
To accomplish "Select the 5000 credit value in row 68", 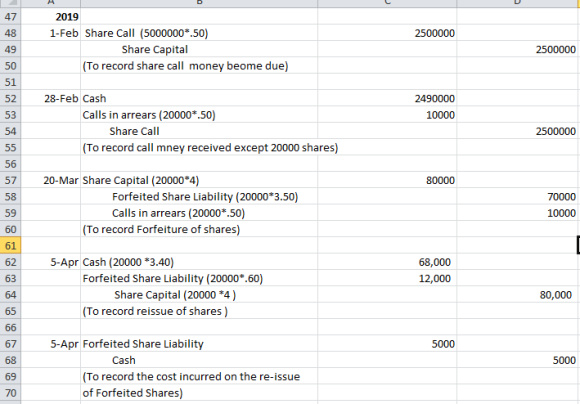I will click(x=518, y=360).
